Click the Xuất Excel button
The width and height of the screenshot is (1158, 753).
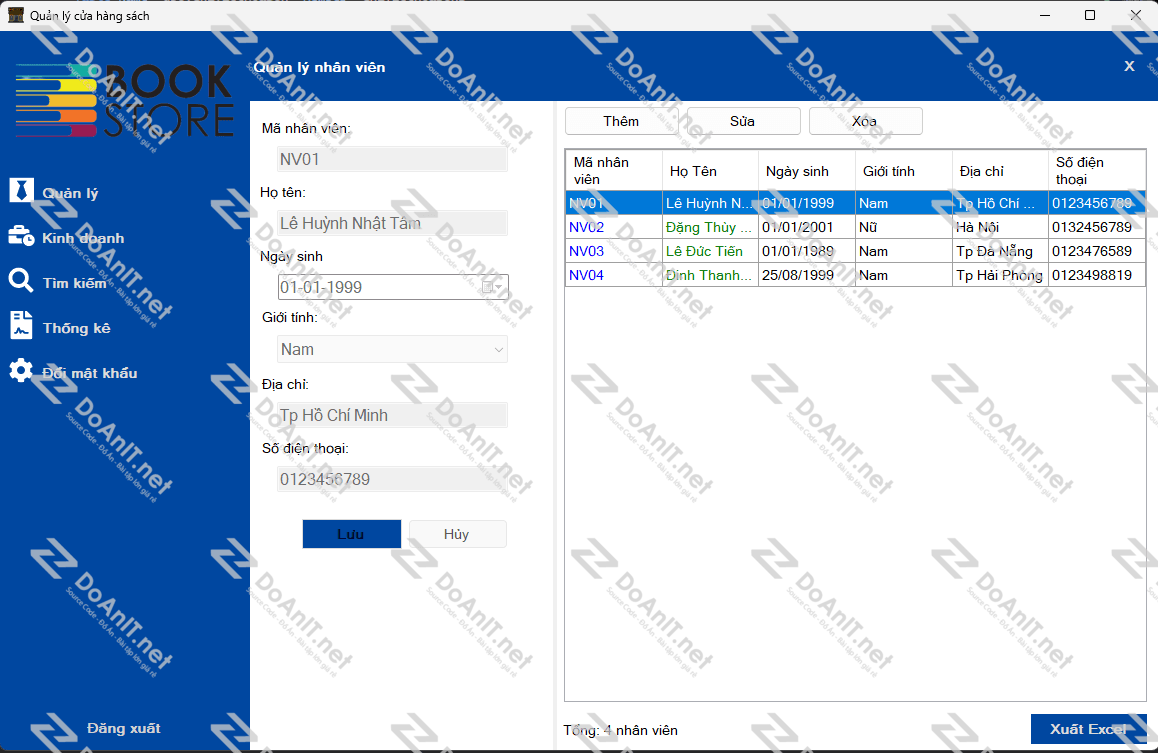[x=1089, y=729]
